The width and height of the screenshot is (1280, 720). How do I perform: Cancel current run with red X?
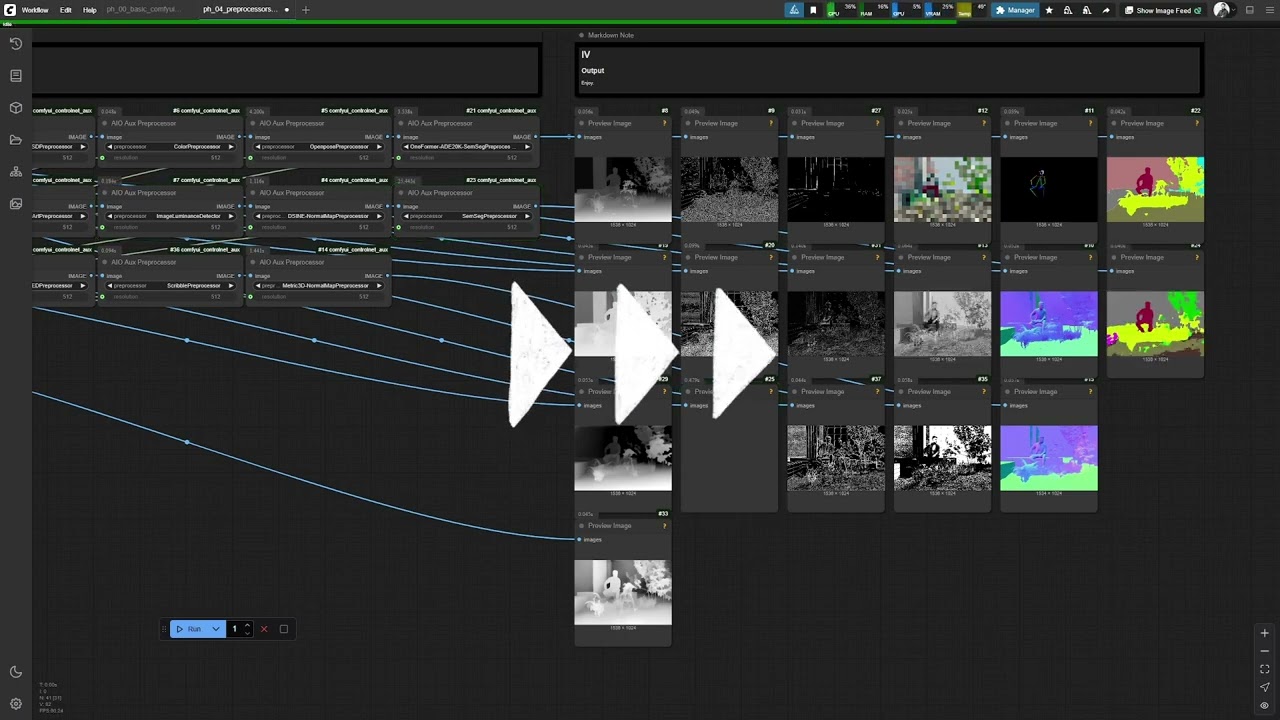pyautogui.click(x=264, y=629)
